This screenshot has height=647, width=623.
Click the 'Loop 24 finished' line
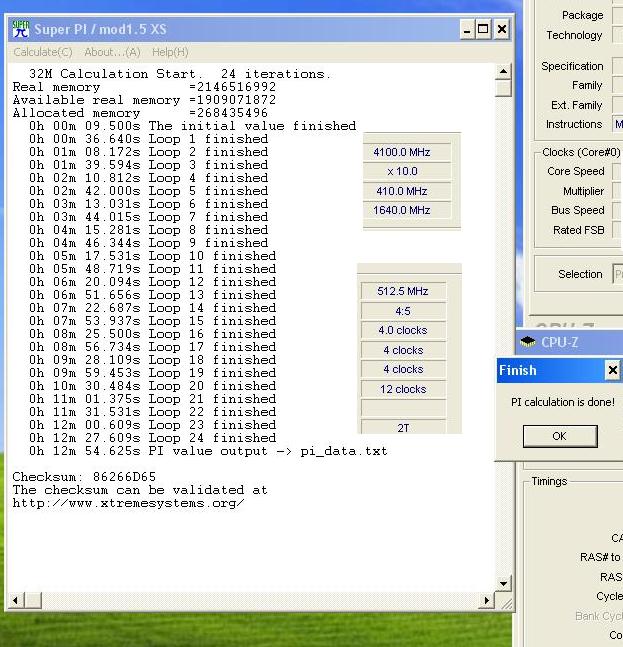point(152,438)
